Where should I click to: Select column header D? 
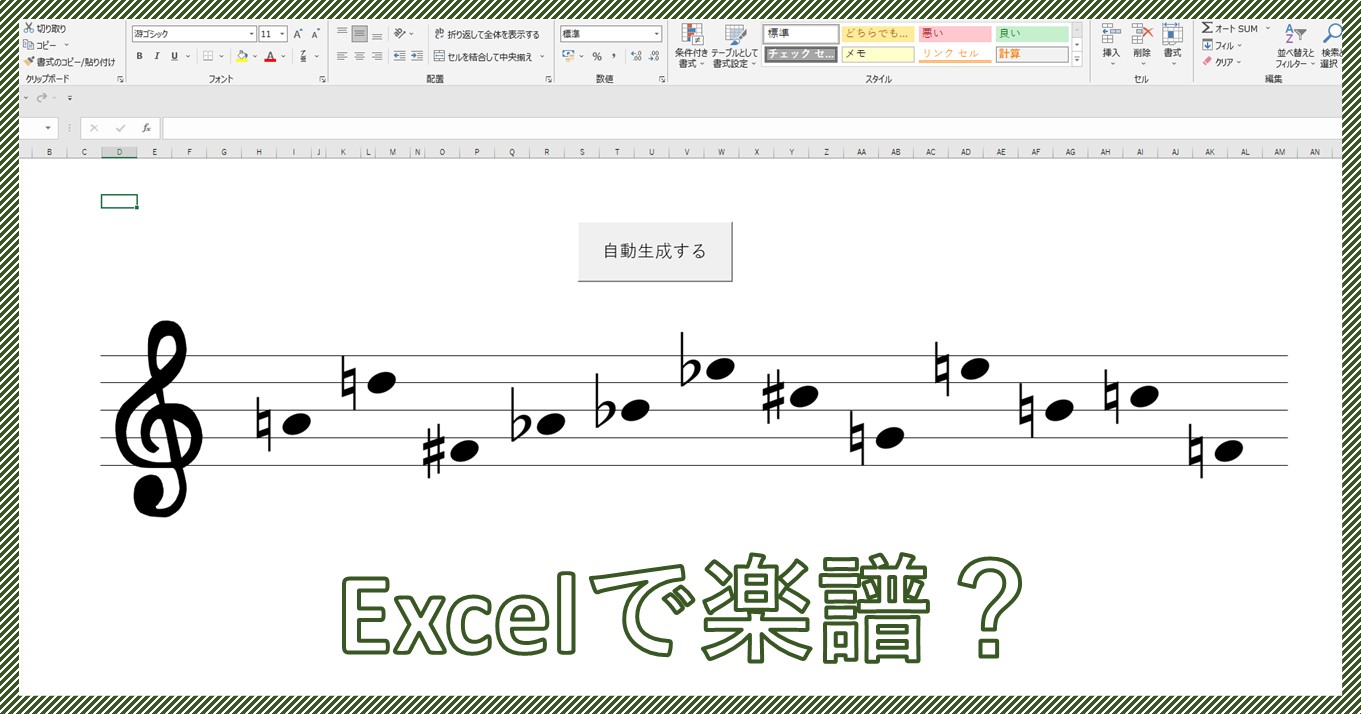point(119,152)
